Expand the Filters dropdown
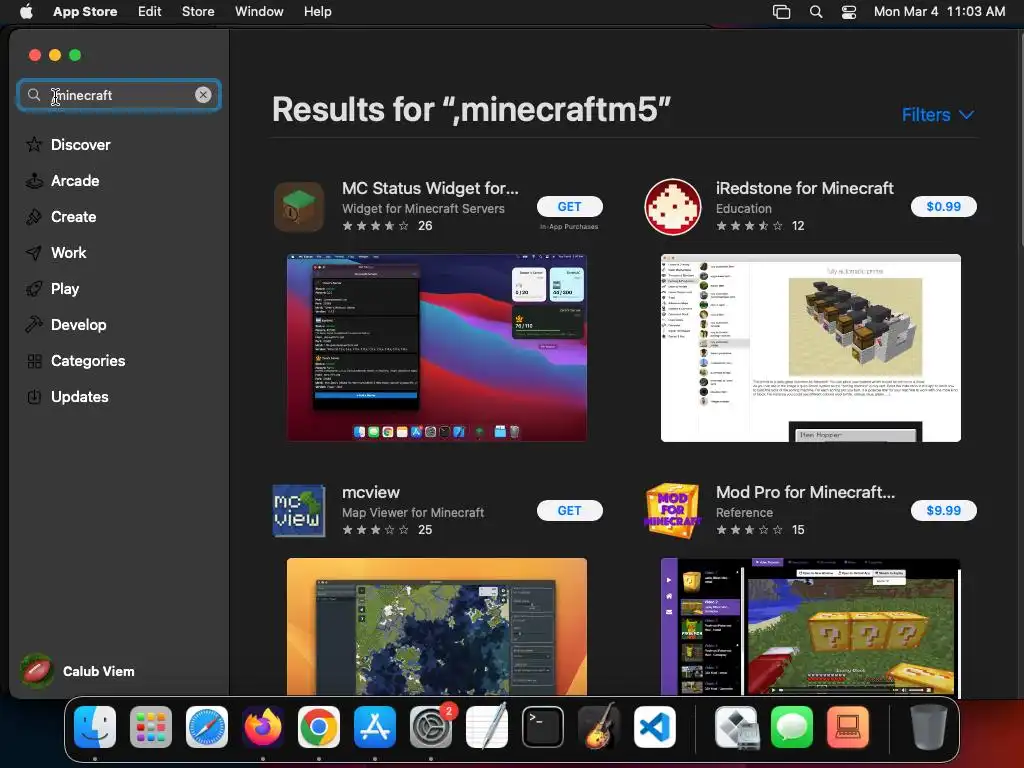The image size is (1024, 768). tap(938, 115)
